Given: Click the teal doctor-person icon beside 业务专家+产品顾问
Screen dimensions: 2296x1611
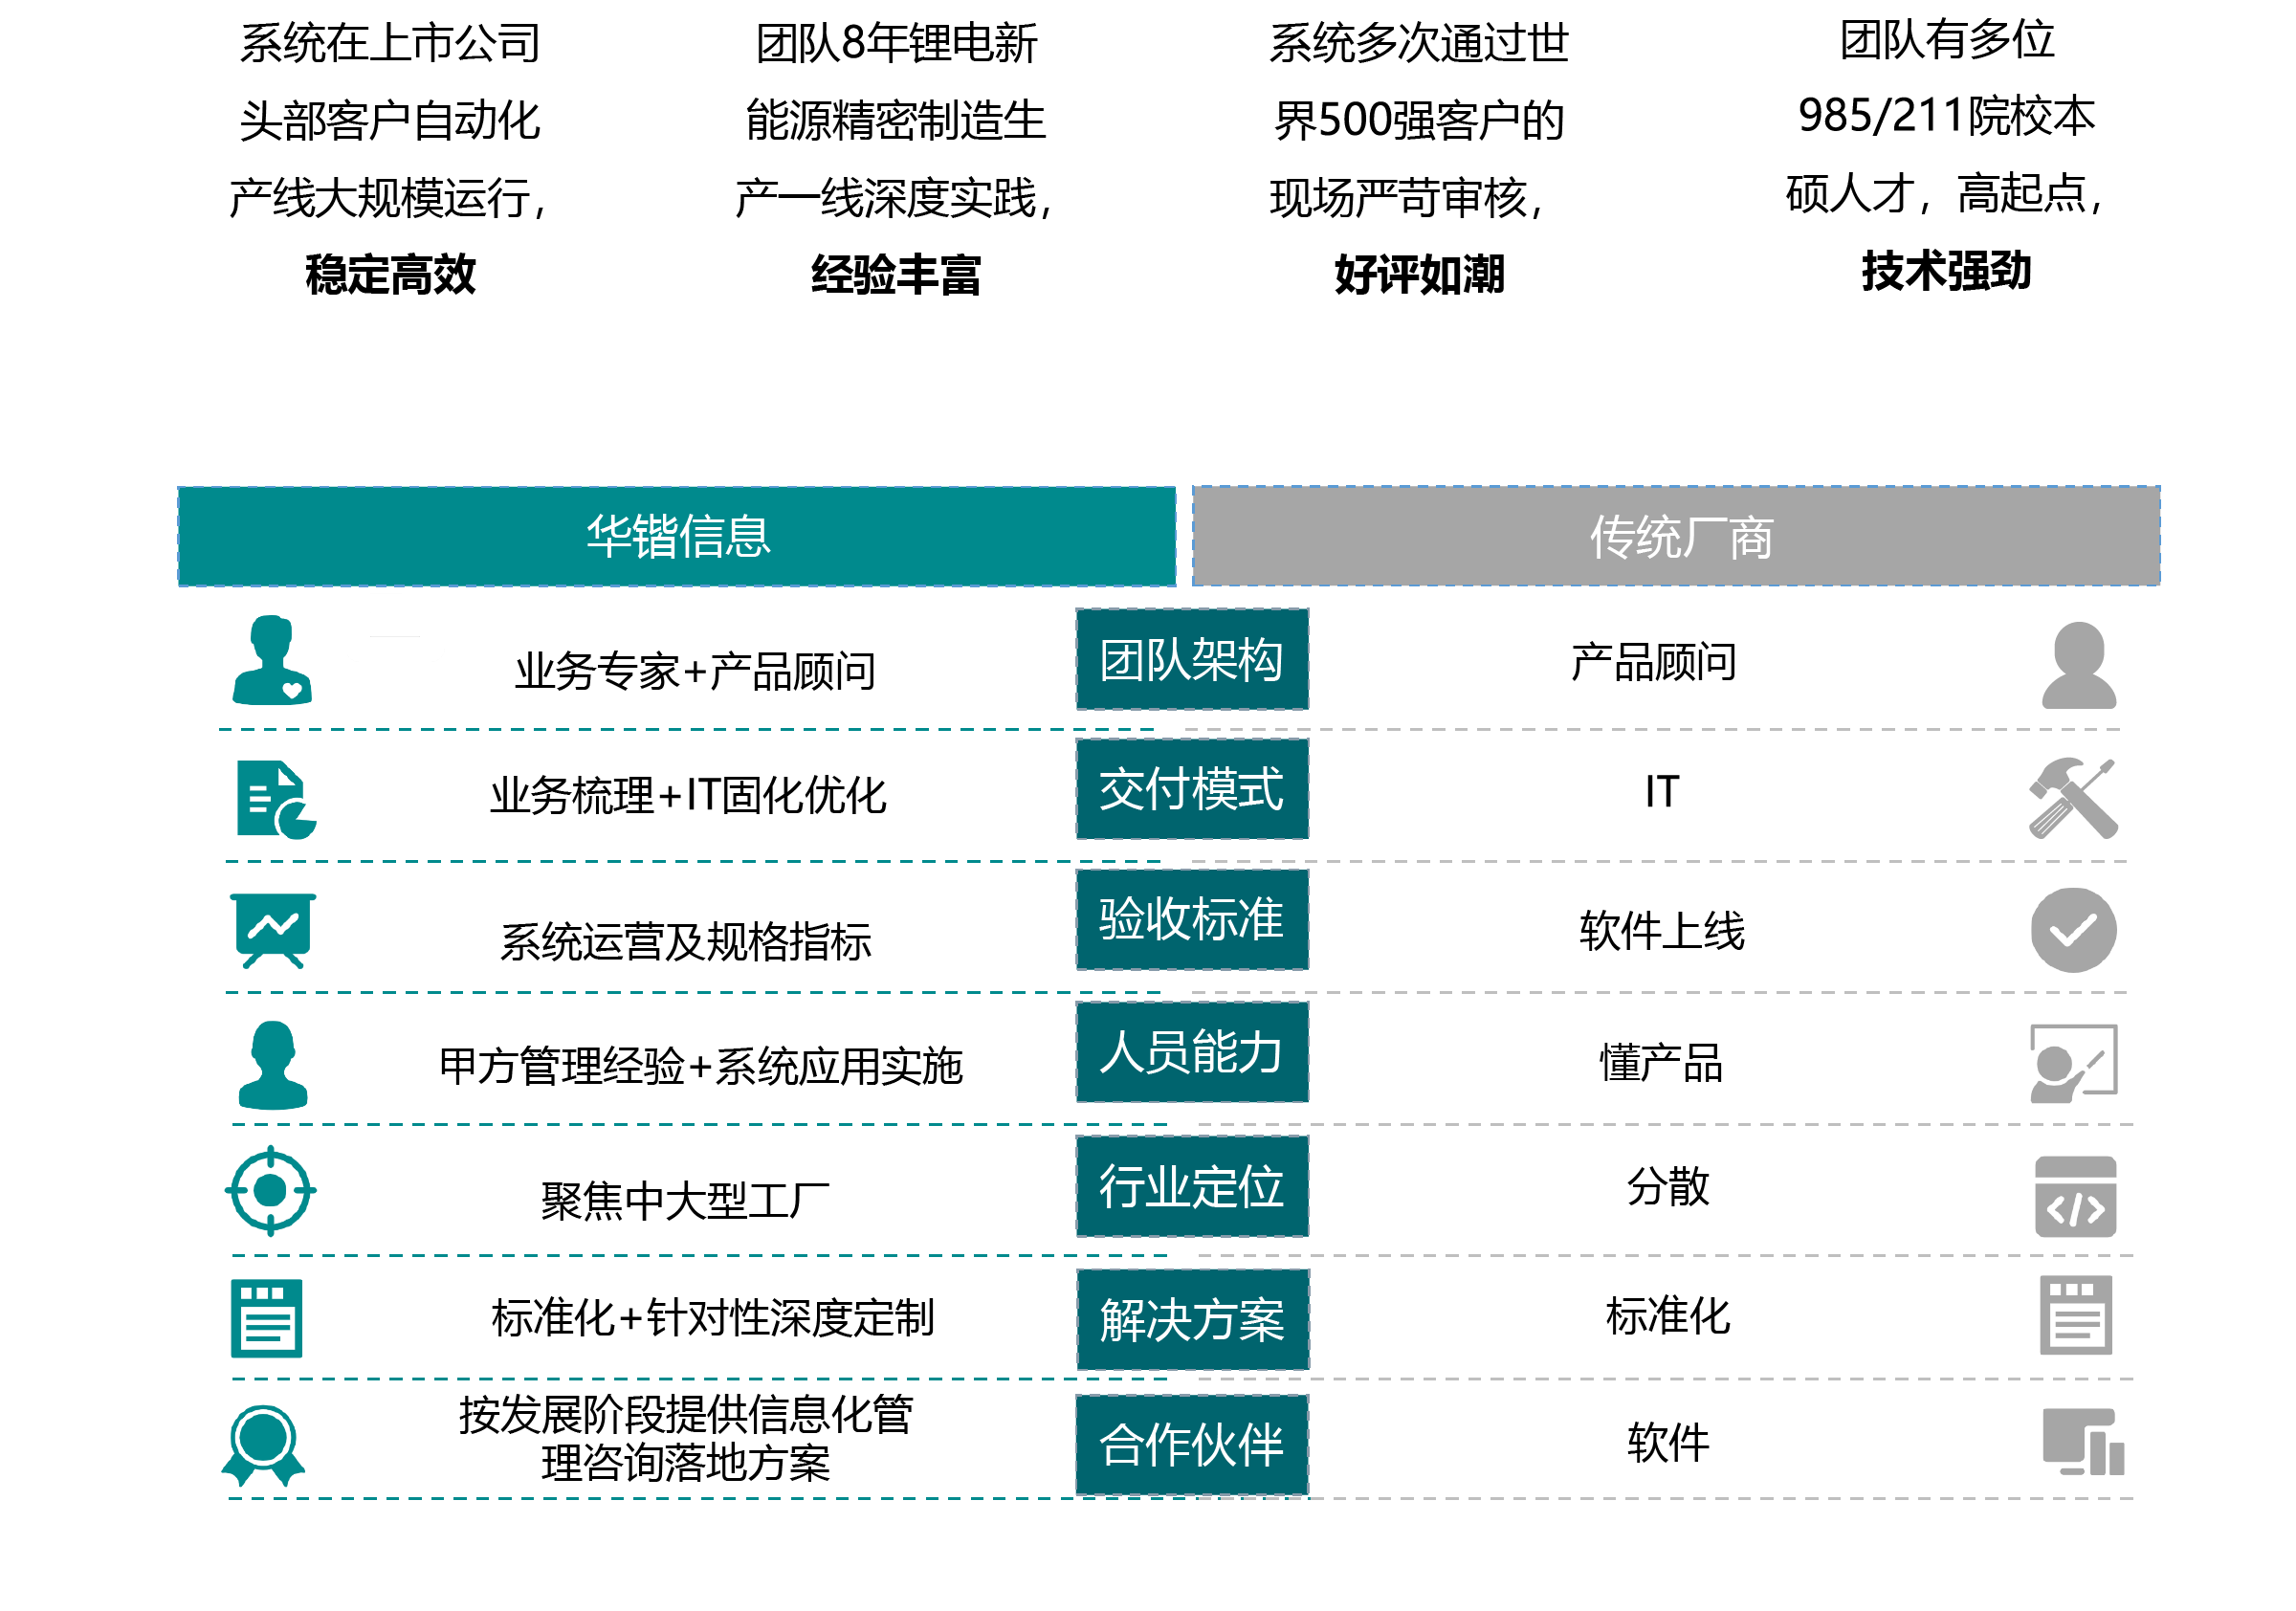Looking at the screenshot, I should pos(272,661).
